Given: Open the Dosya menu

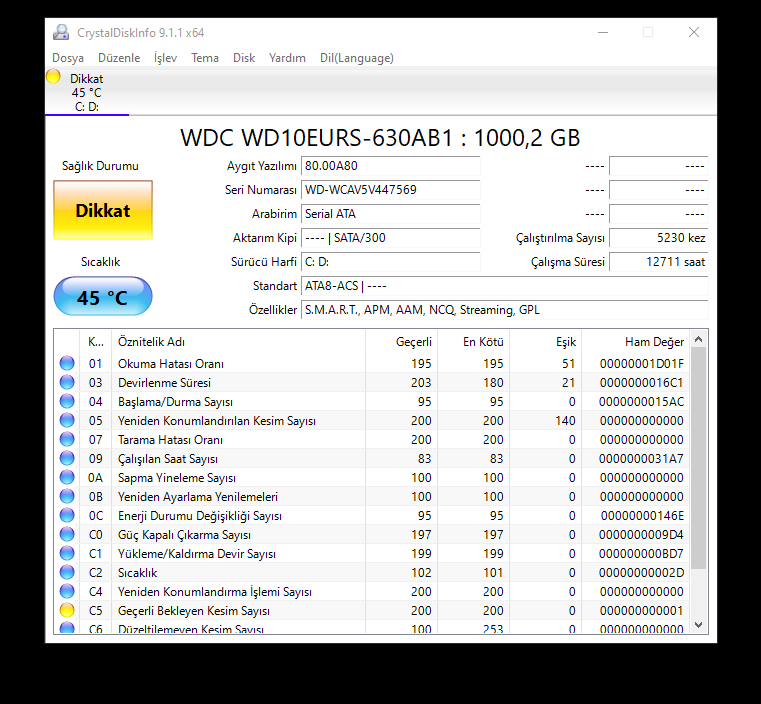Looking at the screenshot, I should (x=68, y=58).
